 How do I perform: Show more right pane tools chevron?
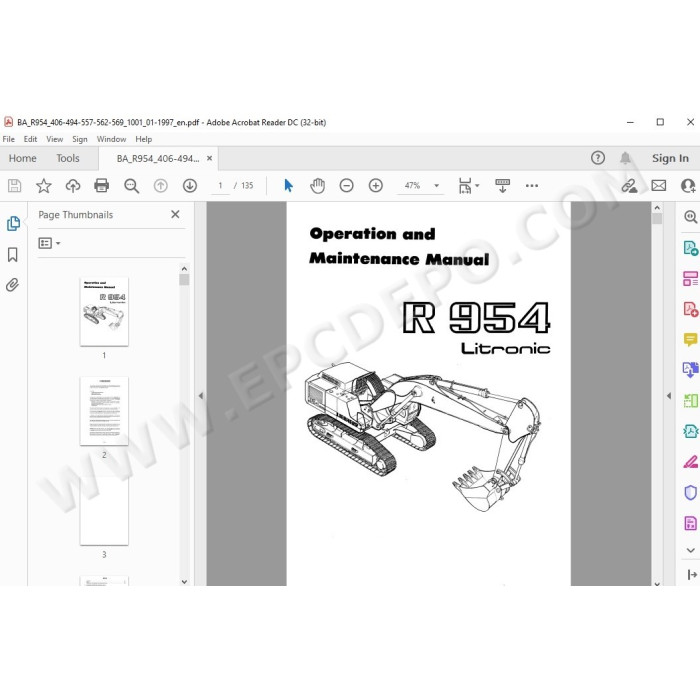pos(691,550)
